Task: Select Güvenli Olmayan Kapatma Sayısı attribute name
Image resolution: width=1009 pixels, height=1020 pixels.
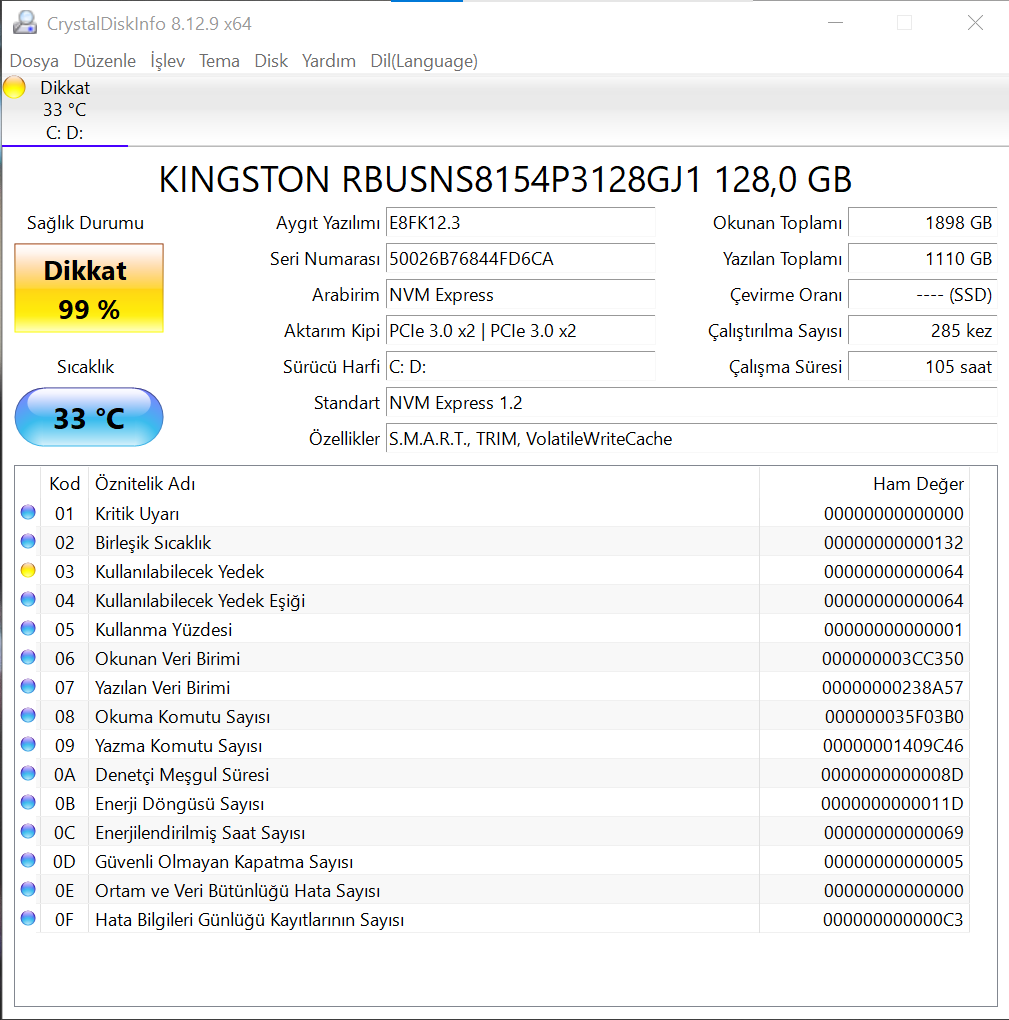Action: (224, 862)
